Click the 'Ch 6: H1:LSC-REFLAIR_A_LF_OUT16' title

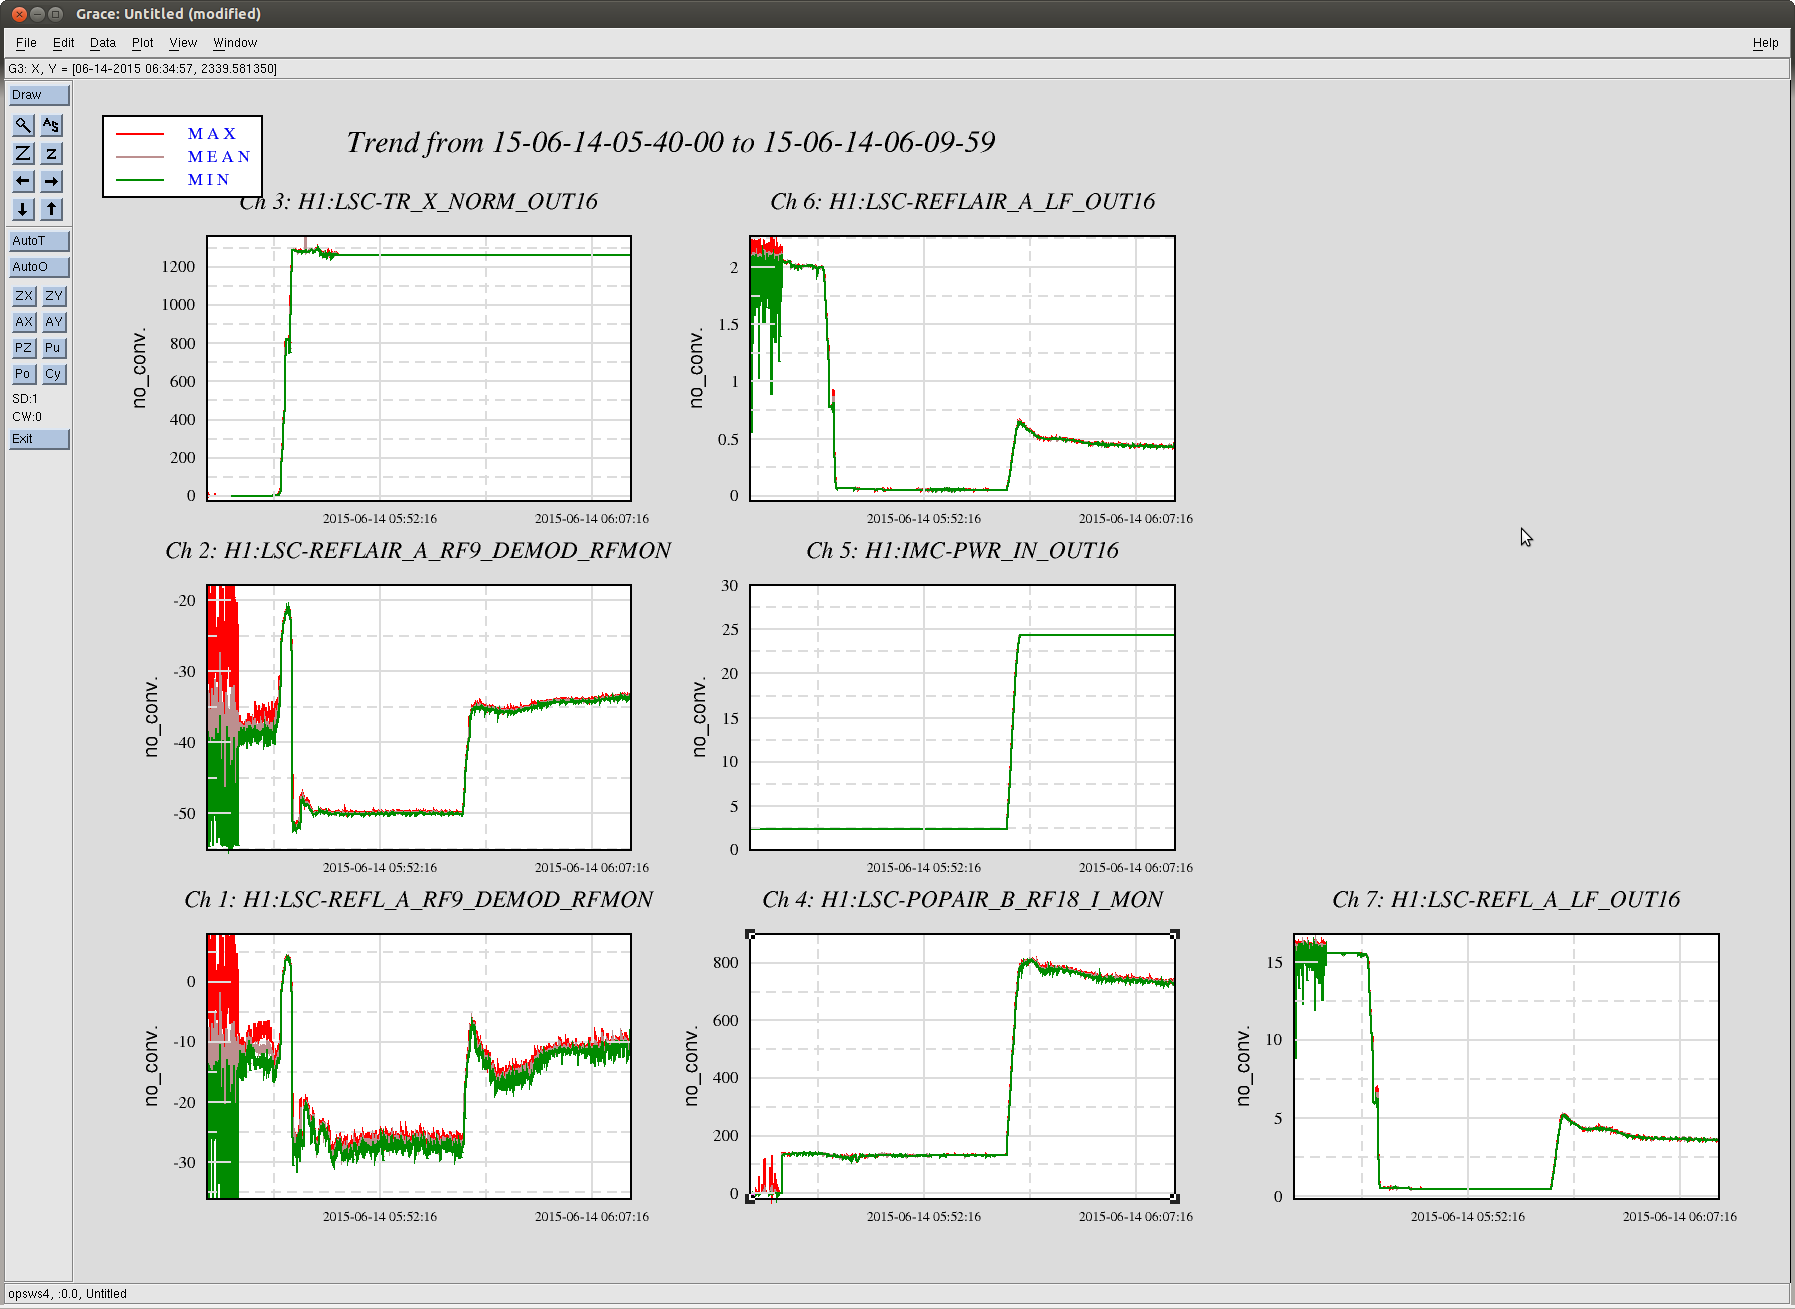pyautogui.click(x=962, y=202)
